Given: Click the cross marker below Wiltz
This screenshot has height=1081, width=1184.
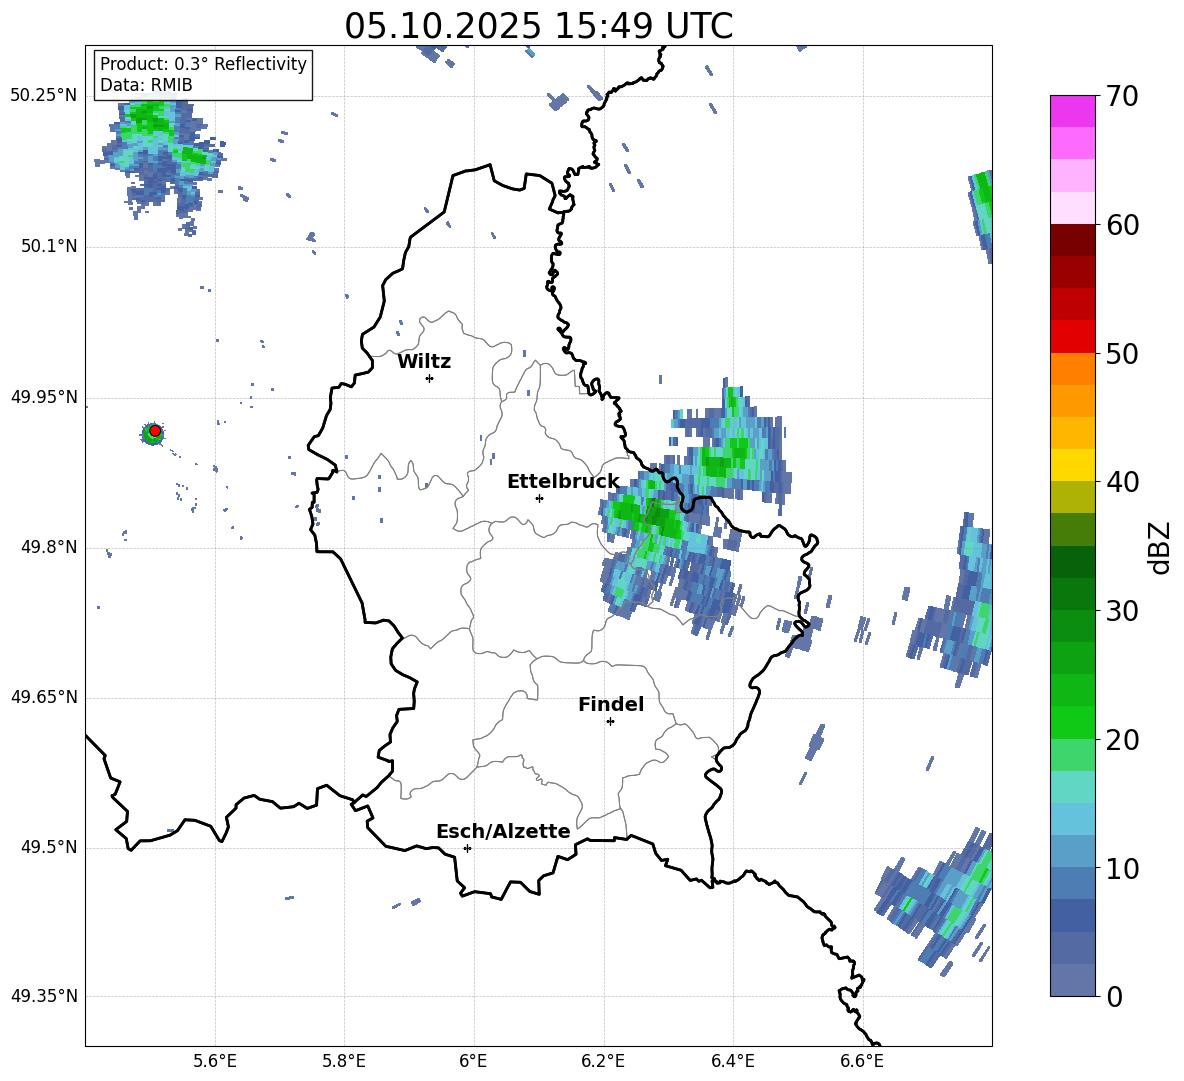Looking at the screenshot, I should (429, 378).
